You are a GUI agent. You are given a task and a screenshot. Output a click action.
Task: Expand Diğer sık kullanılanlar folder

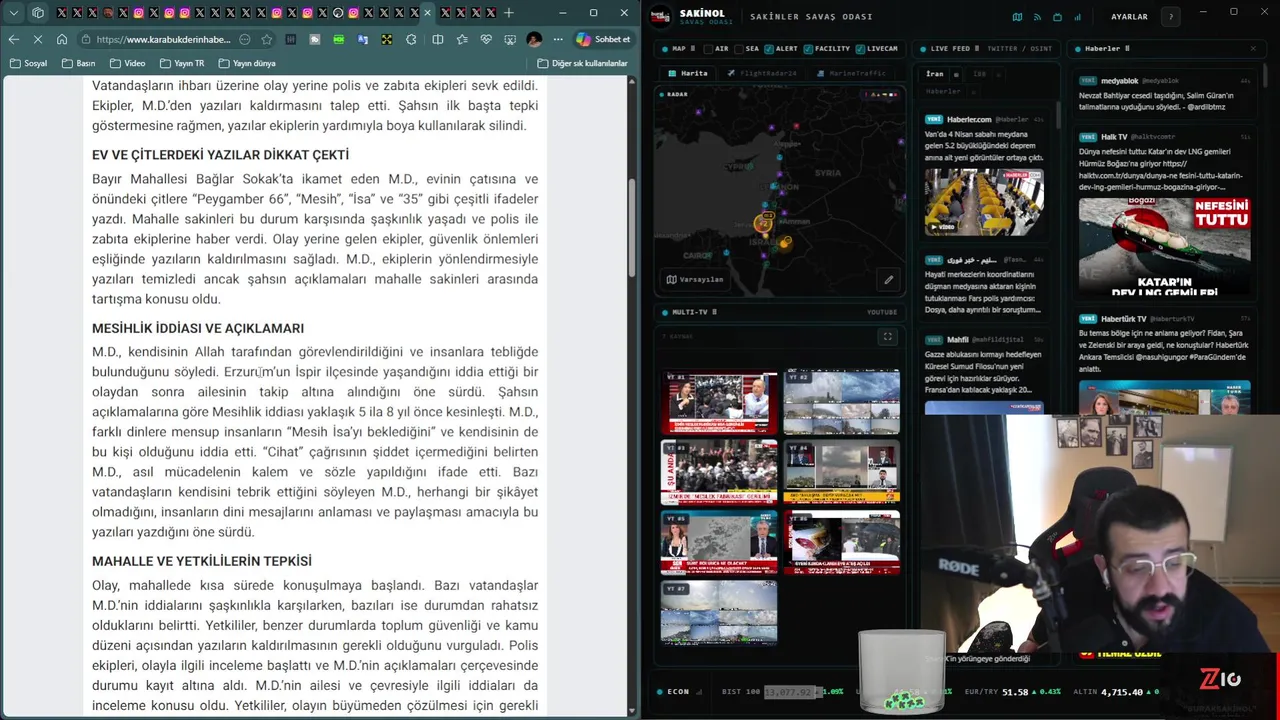582,63
